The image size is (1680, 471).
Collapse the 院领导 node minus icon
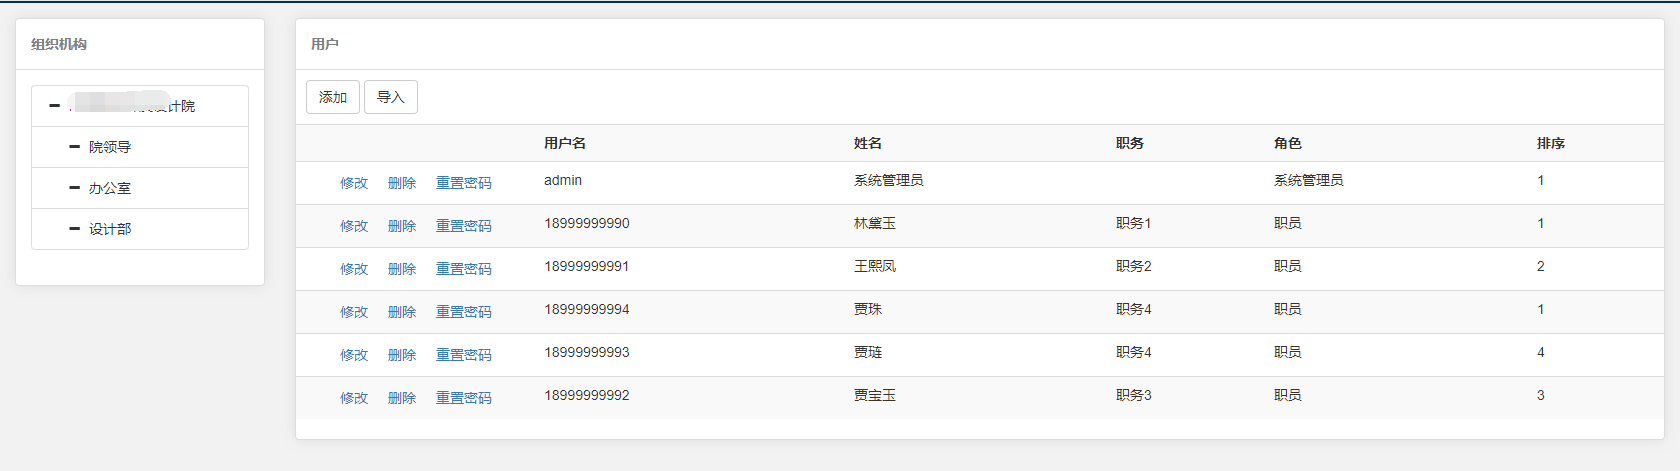pyautogui.click(x=74, y=147)
